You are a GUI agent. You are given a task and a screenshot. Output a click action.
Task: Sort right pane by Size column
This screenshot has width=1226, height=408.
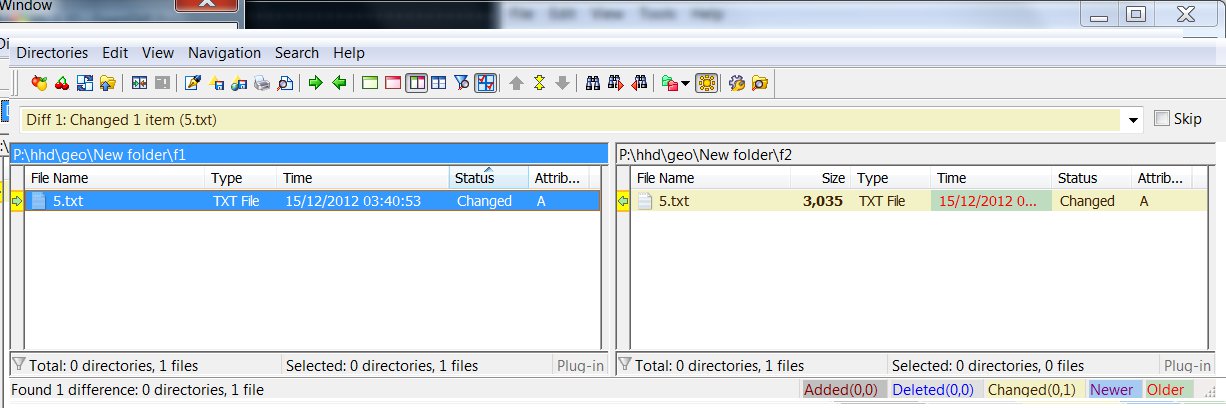pos(822,178)
